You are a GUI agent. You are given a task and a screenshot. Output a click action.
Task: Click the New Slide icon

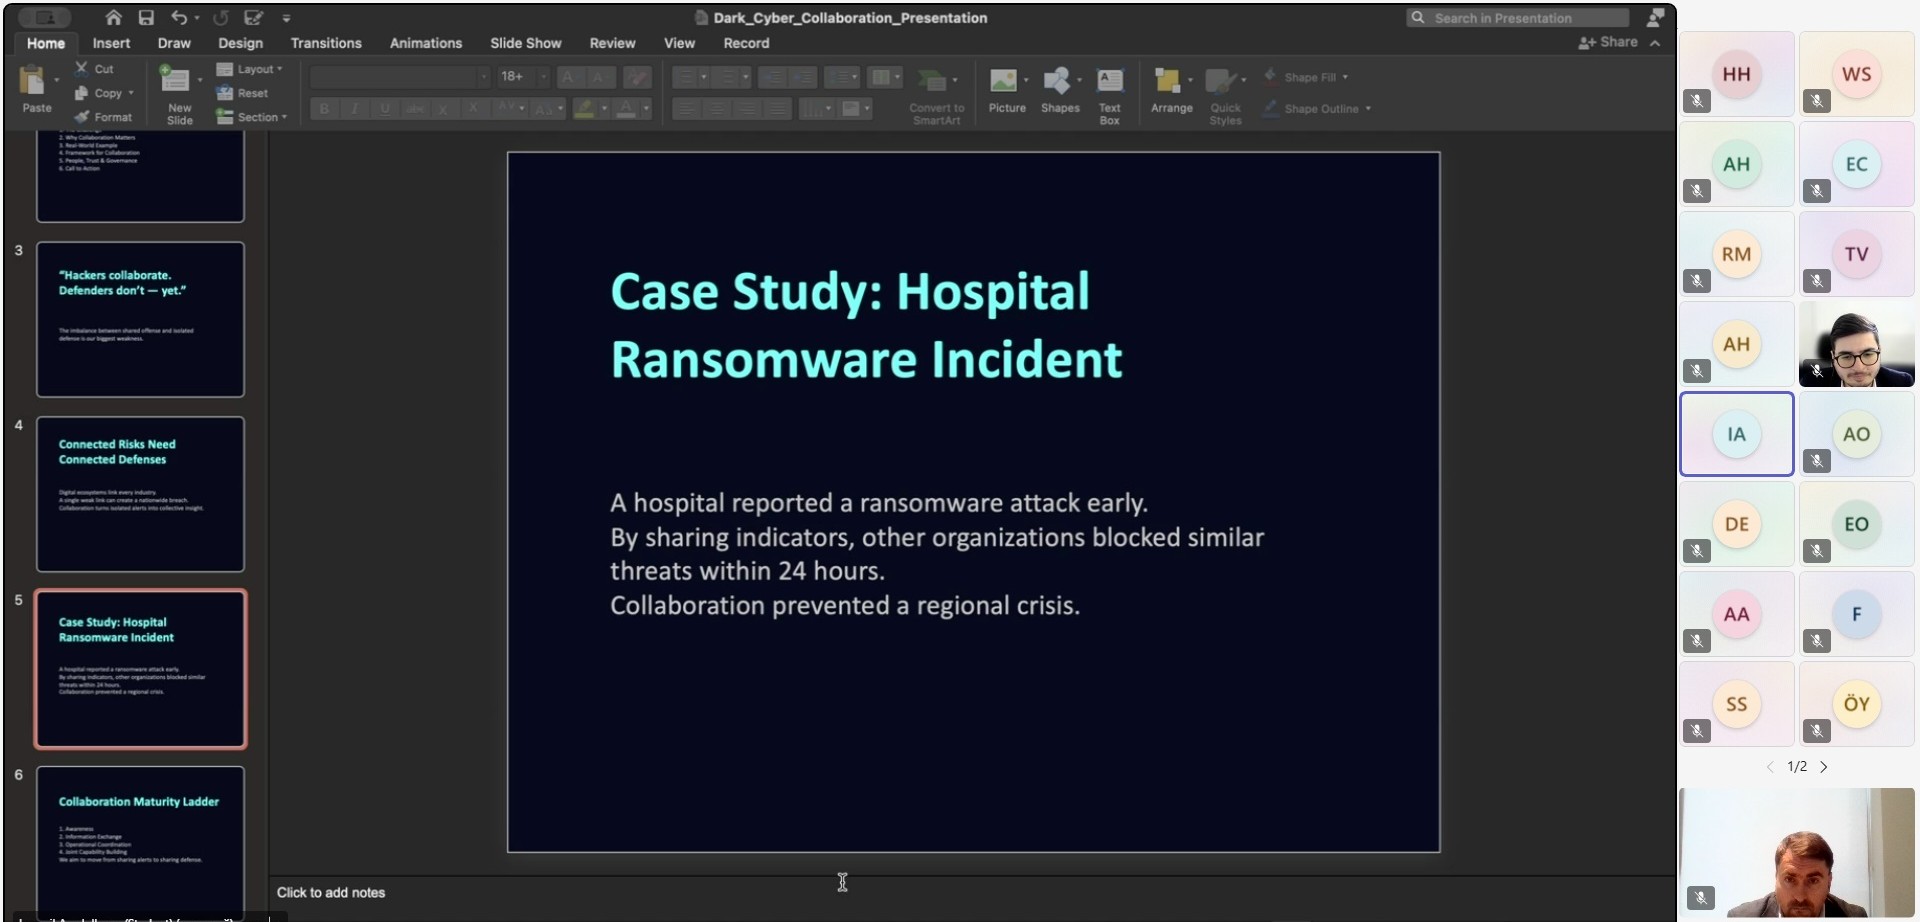[176, 82]
